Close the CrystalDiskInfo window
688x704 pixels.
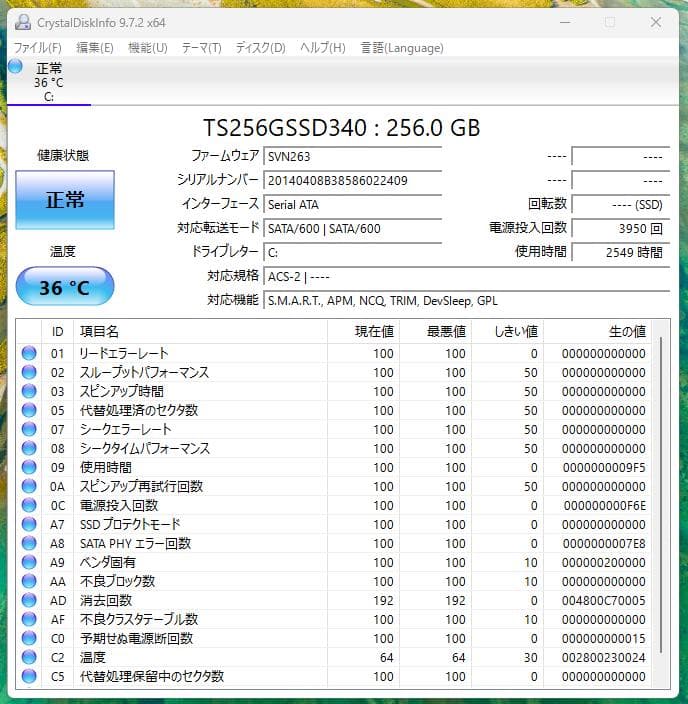click(x=656, y=22)
